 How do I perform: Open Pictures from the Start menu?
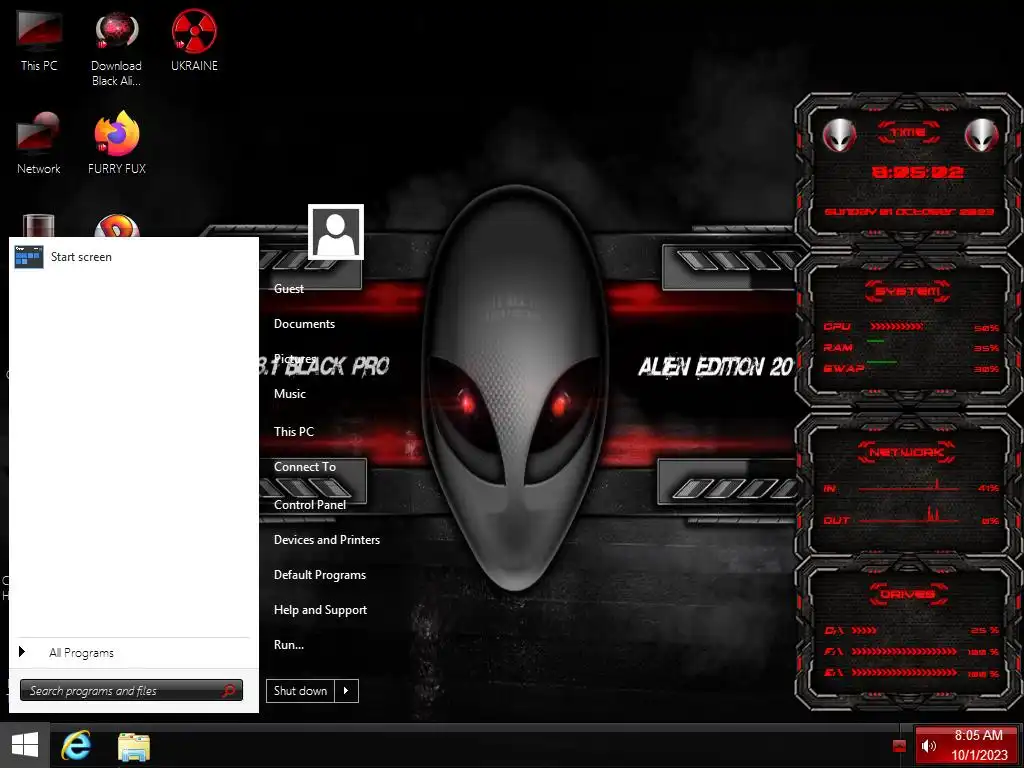(295, 359)
